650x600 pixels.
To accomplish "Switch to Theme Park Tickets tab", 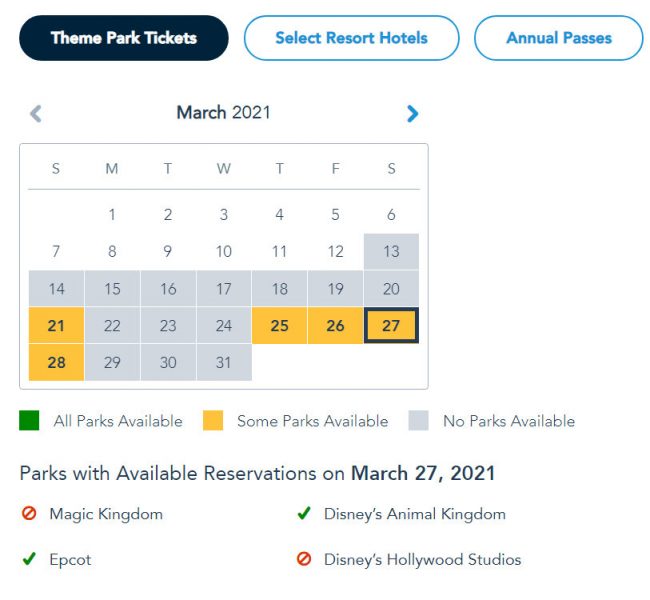I will coord(123,38).
